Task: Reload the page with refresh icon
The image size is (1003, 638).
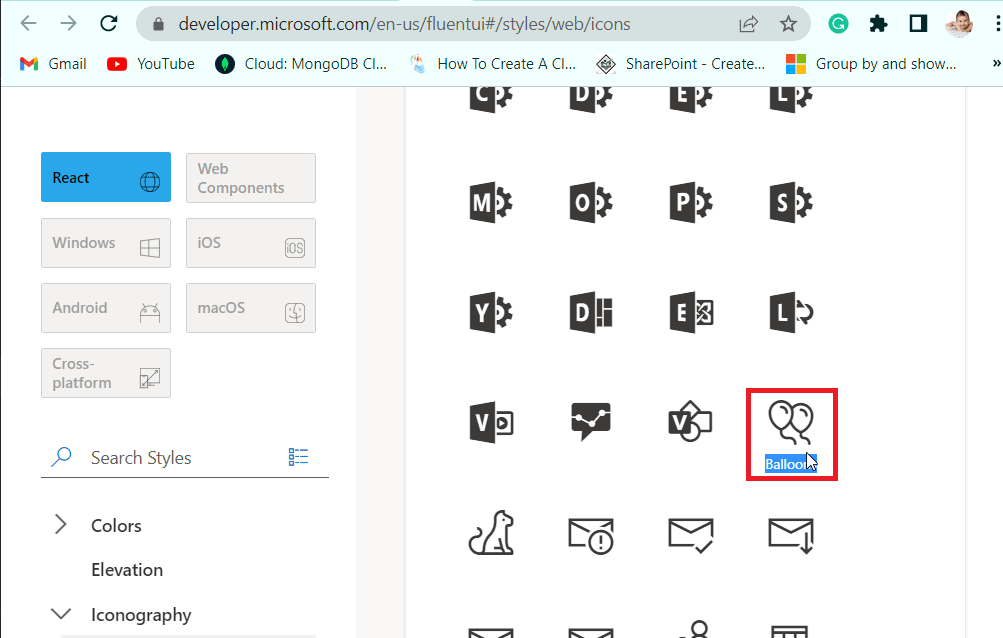Action: point(109,24)
